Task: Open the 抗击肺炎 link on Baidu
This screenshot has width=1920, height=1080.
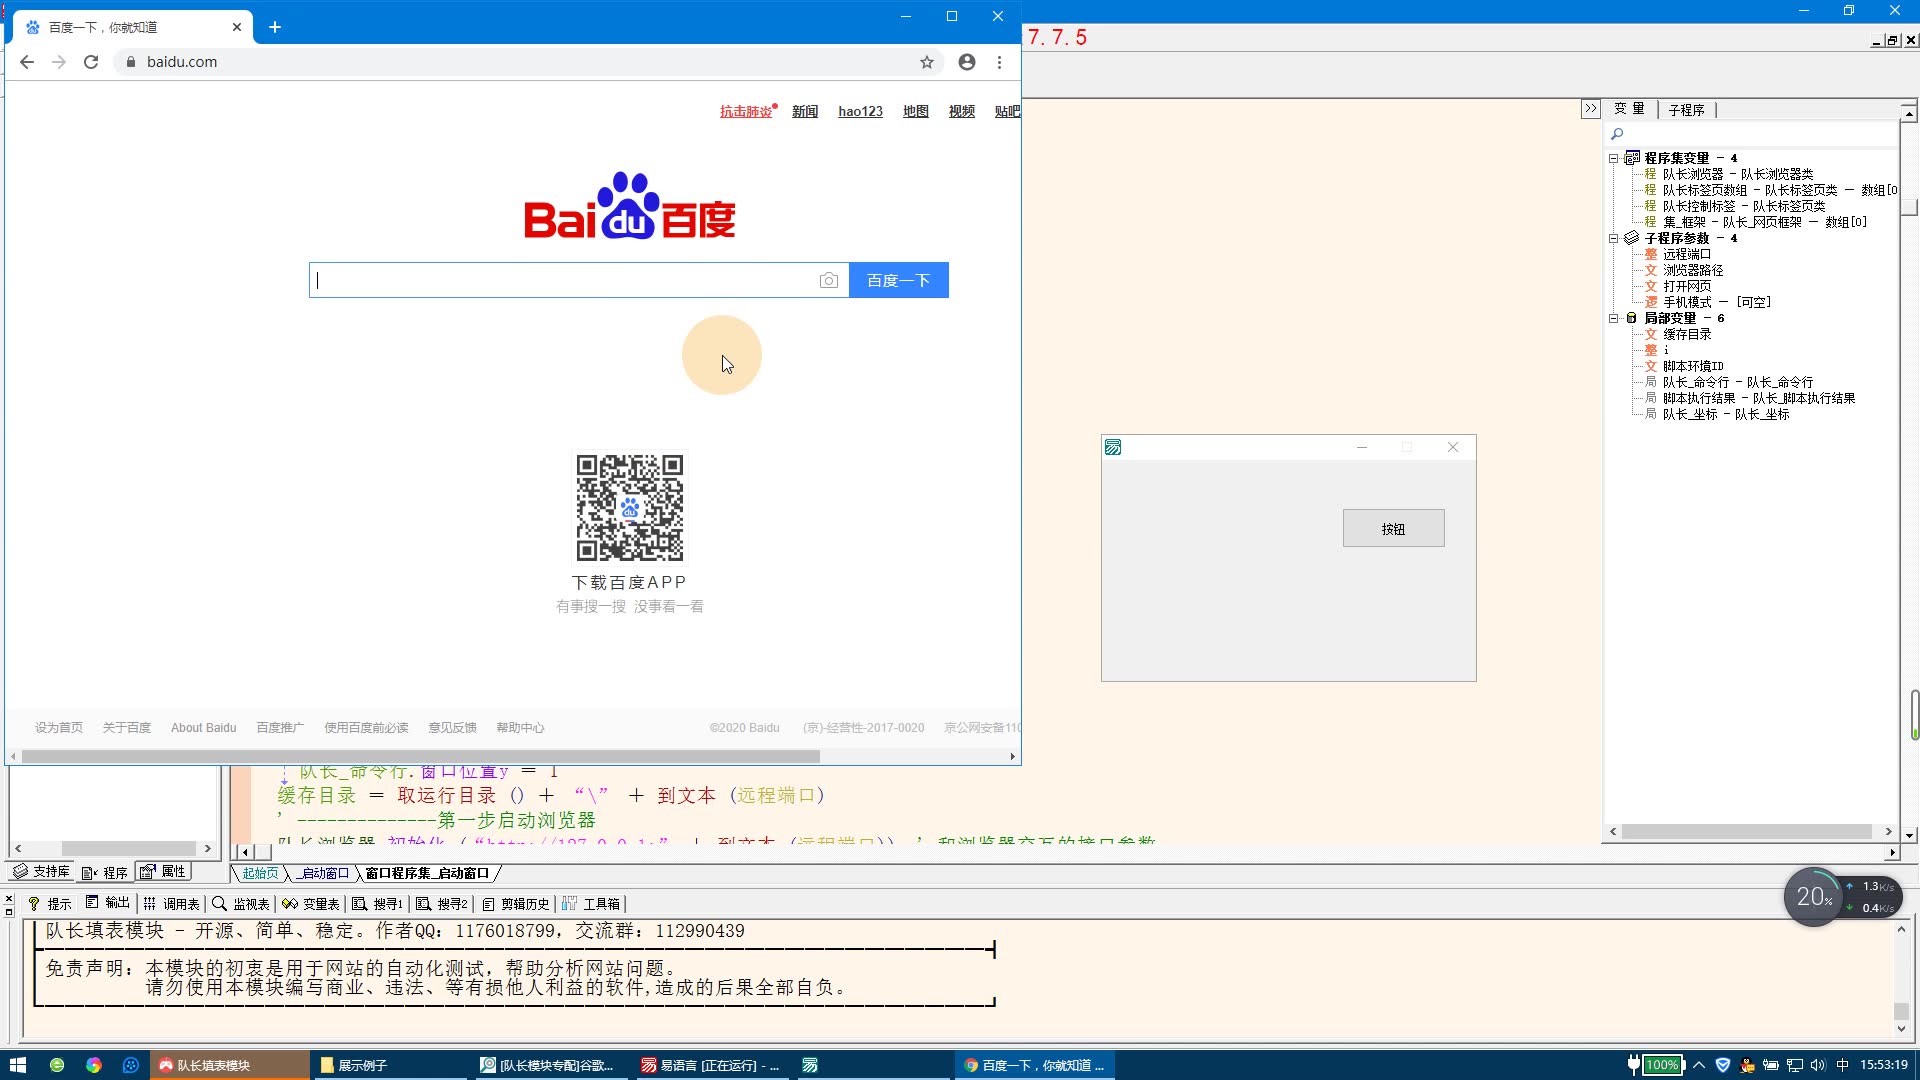Action: tap(748, 111)
